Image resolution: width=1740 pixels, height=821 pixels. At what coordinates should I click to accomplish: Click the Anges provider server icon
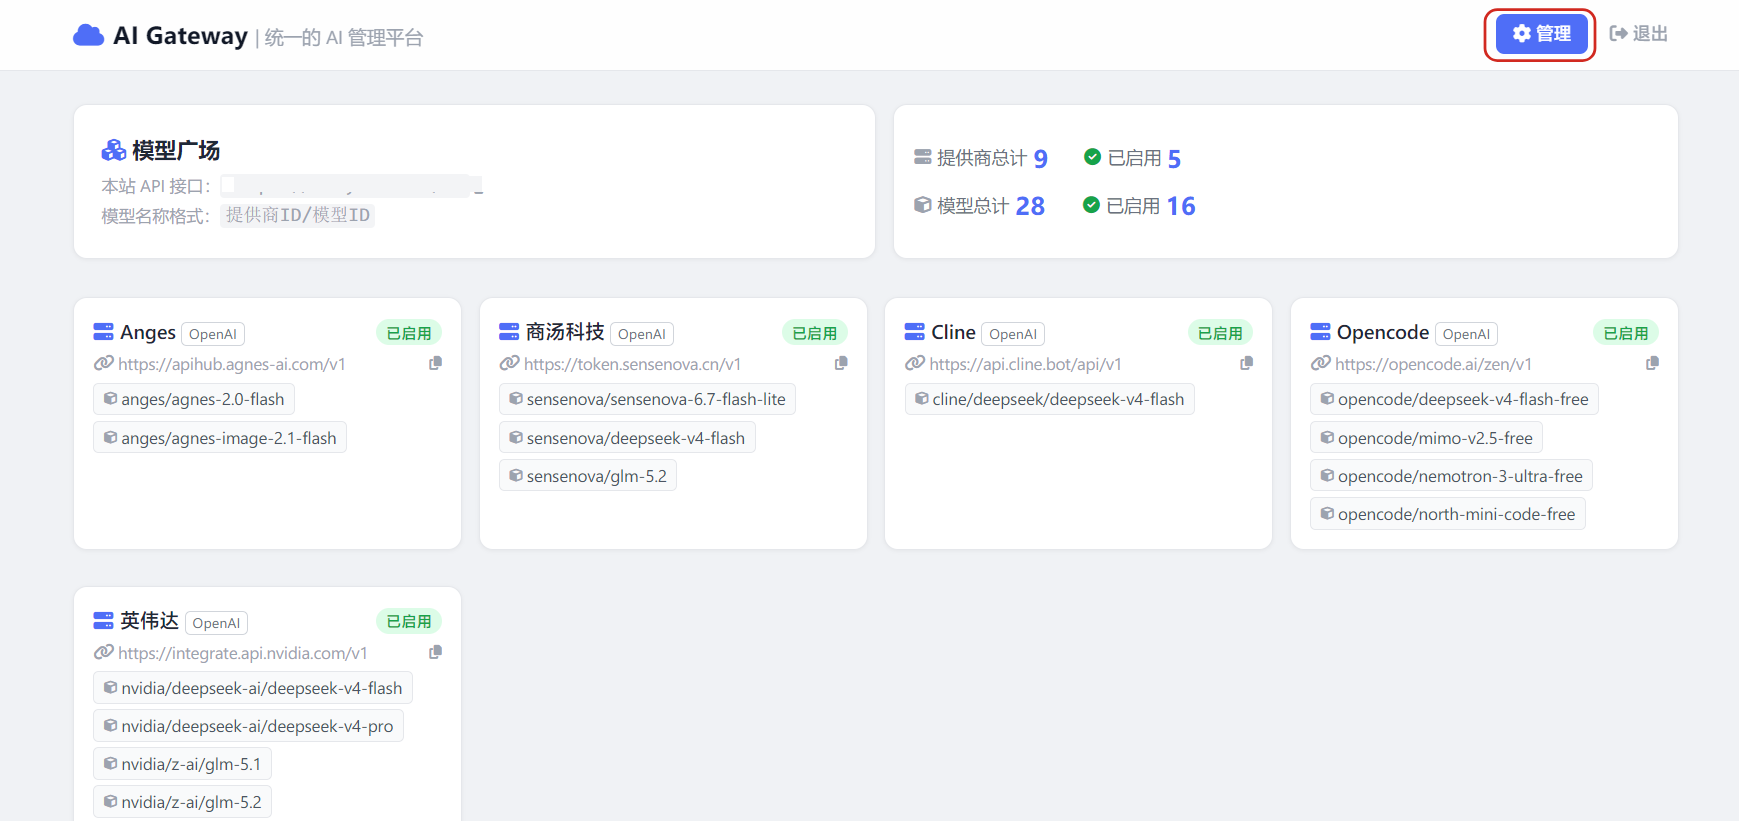pyautogui.click(x=103, y=332)
